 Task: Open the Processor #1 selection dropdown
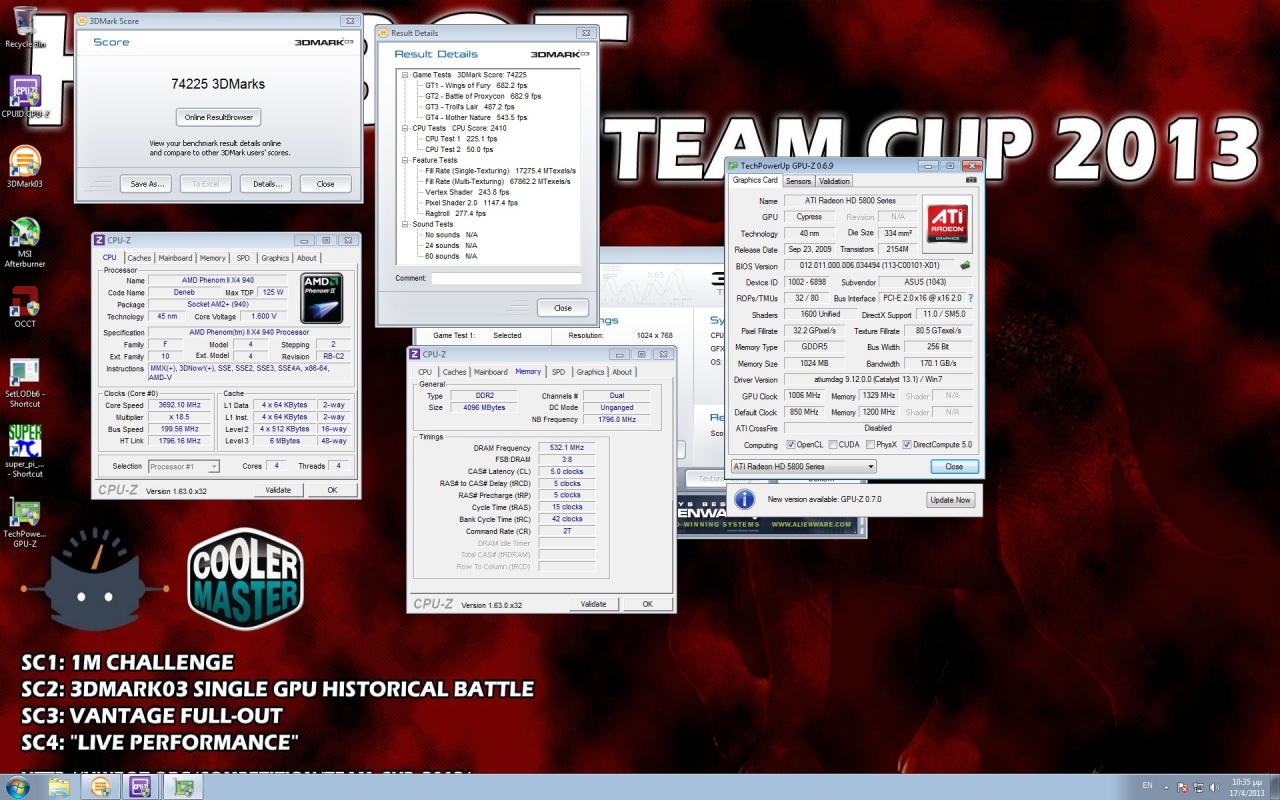184,466
